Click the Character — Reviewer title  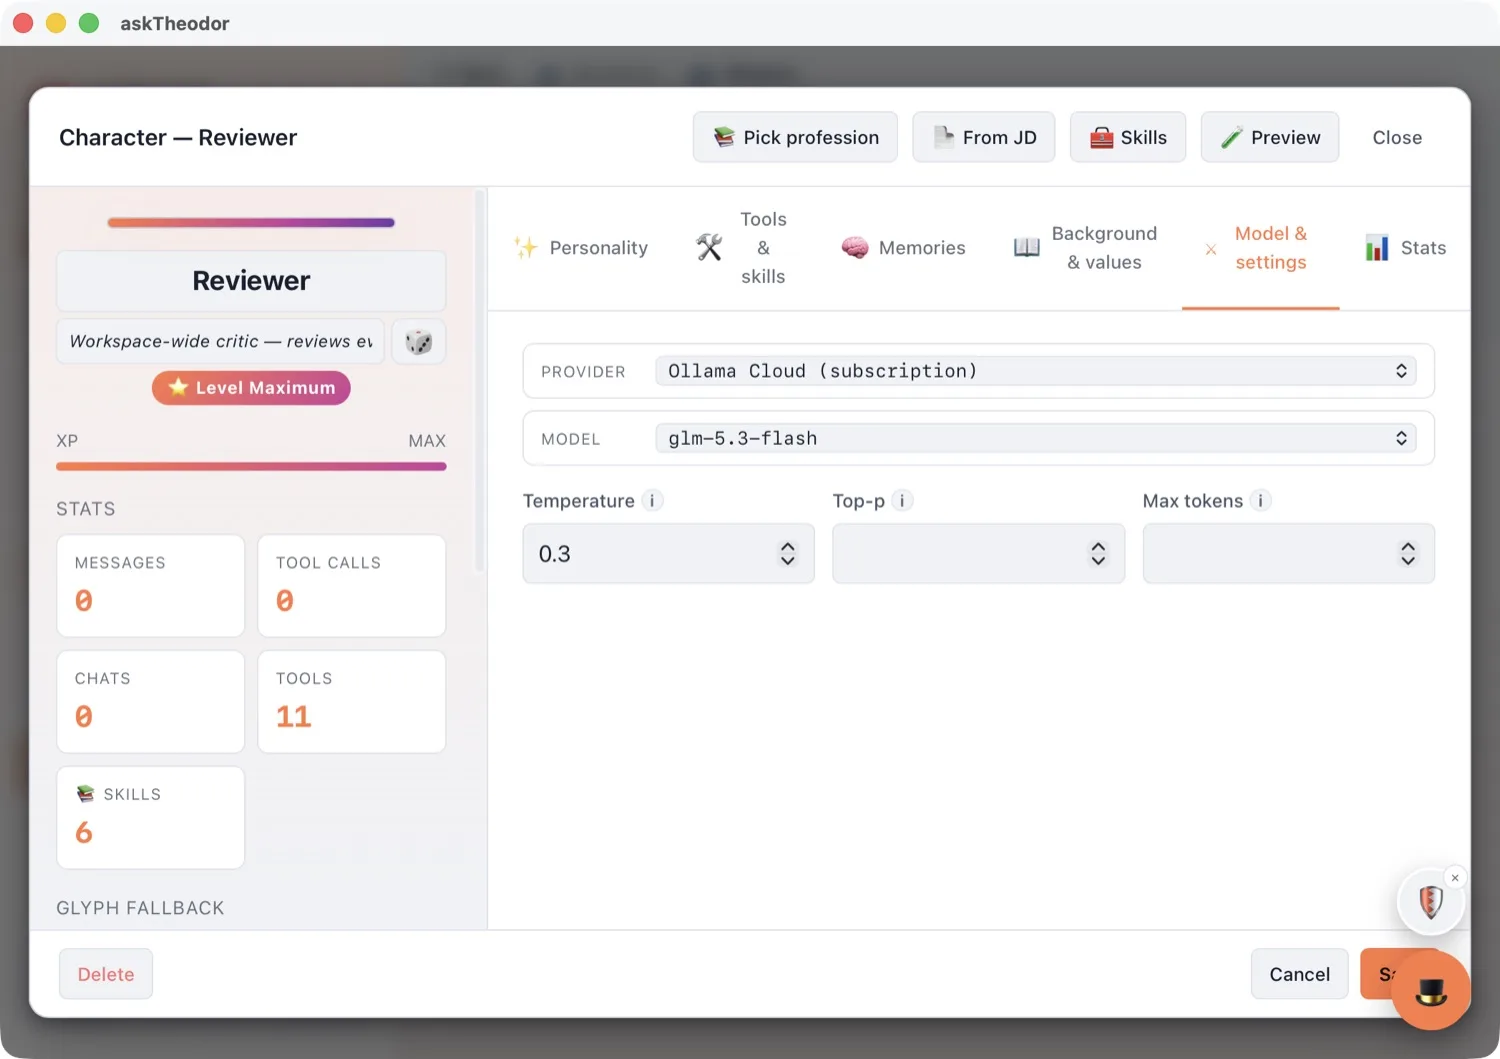(x=178, y=137)
